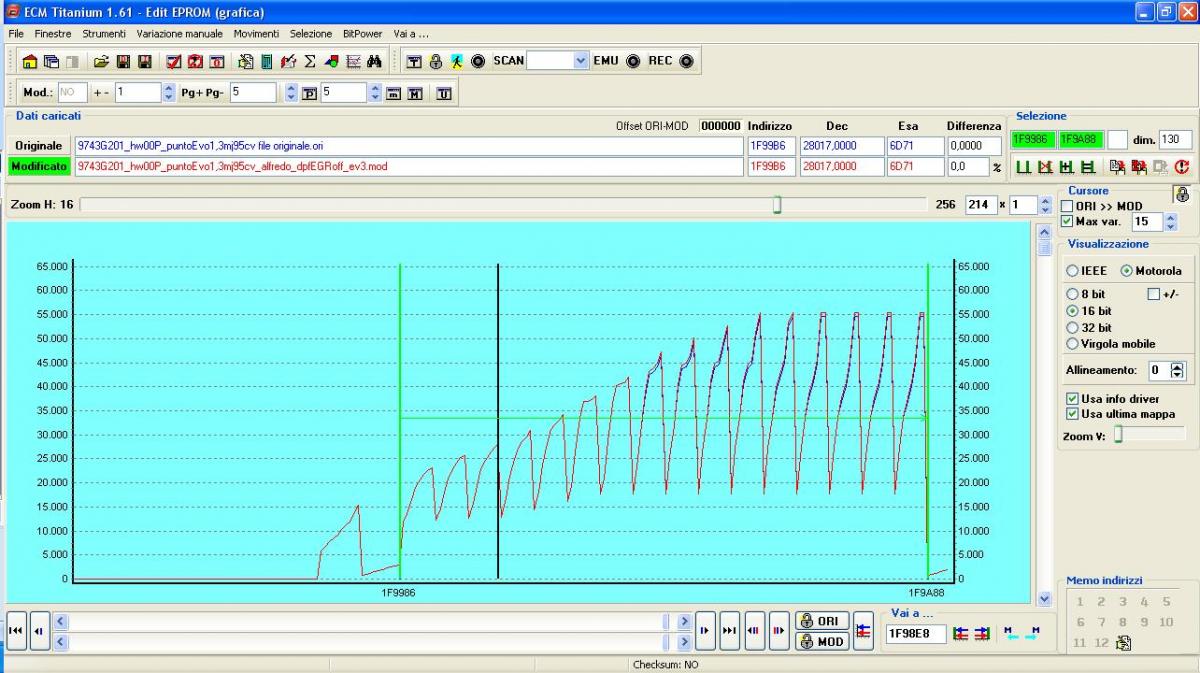
Task: Move the Zoom H slider handle
Action: tap(777, 205)
